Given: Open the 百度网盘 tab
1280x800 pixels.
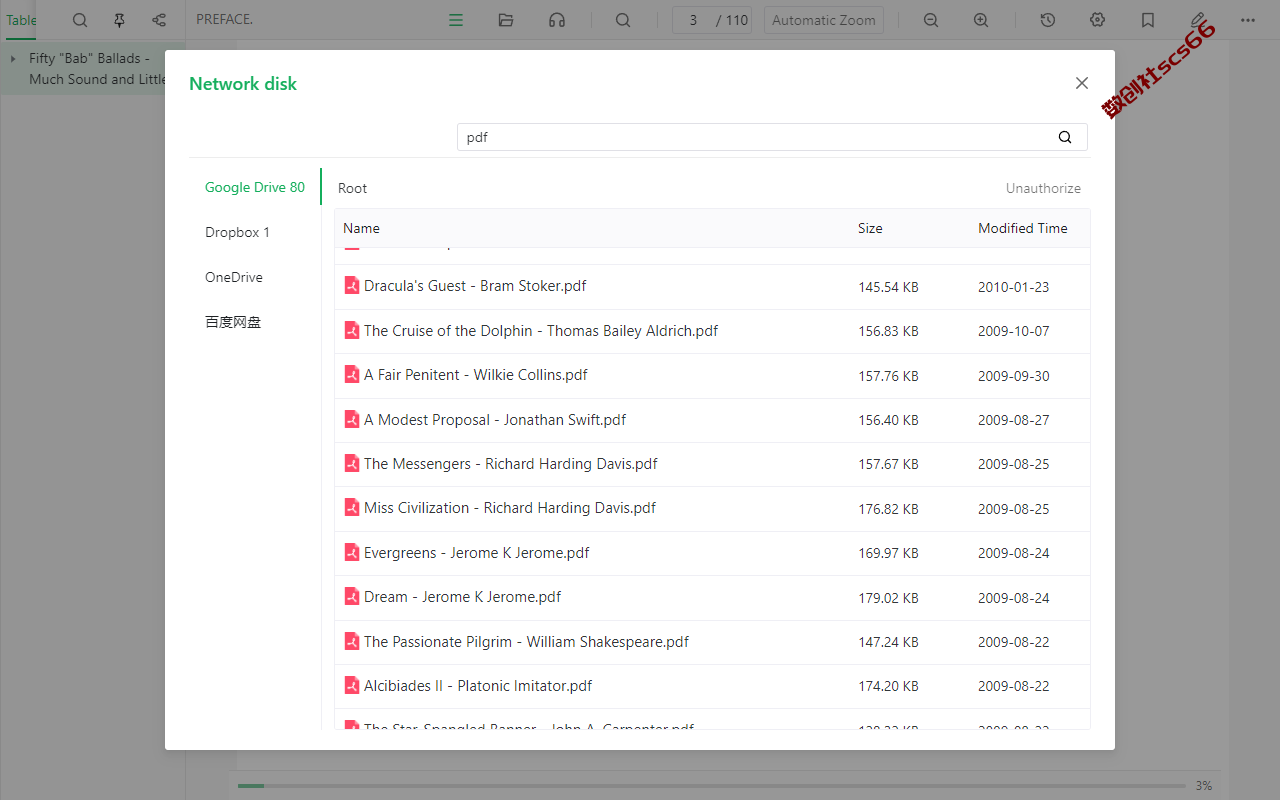Looking at the screenshot, I should click(x=233, y=322).
